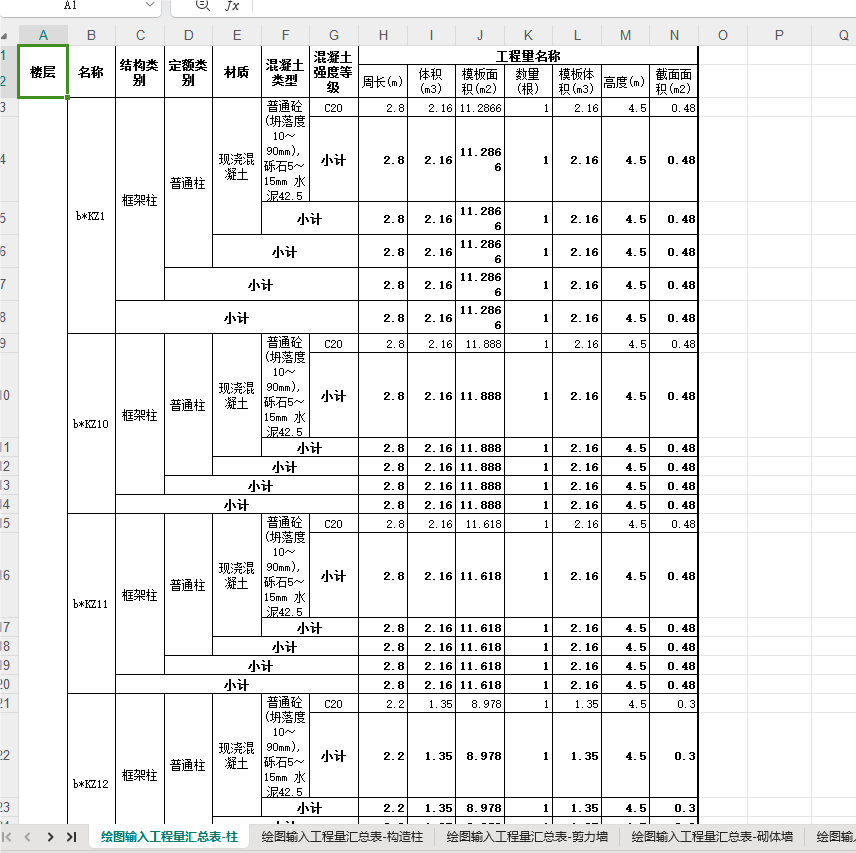Select the 截面面积(m2) header cell
Image resolution: width=856 pixels, height=853 pixels.
(x=674, y=82)
